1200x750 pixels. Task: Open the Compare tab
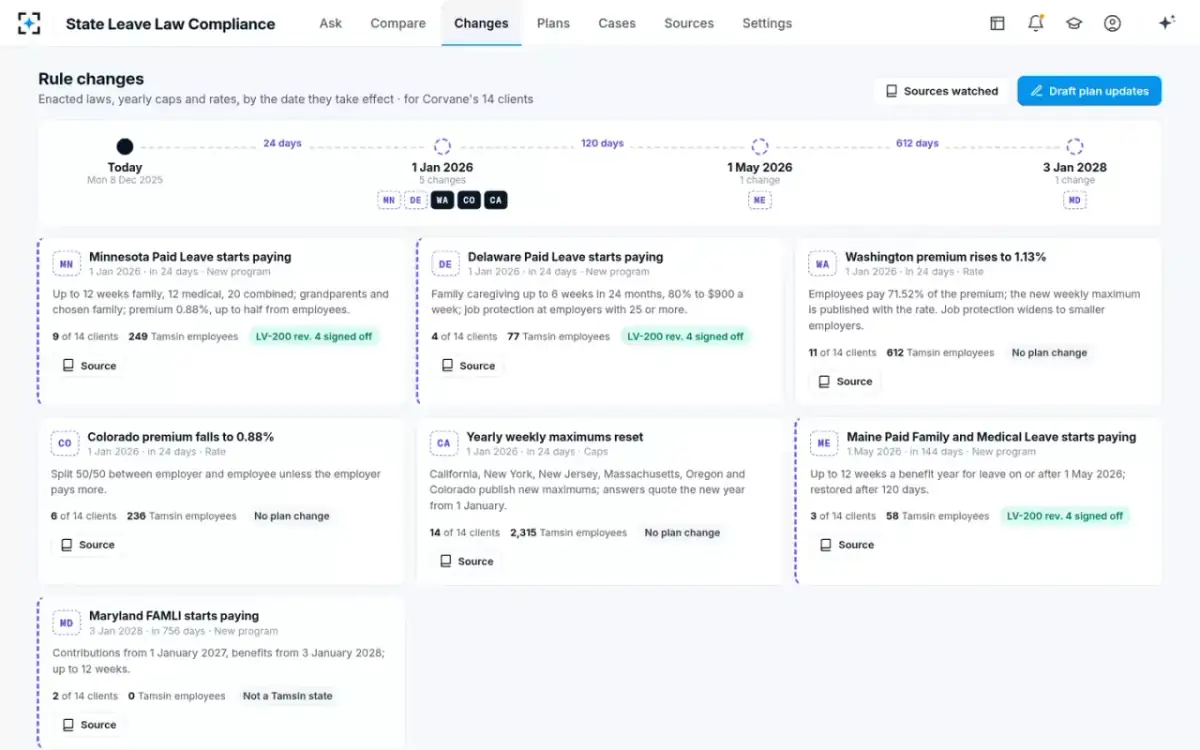(x=398, y=23)
